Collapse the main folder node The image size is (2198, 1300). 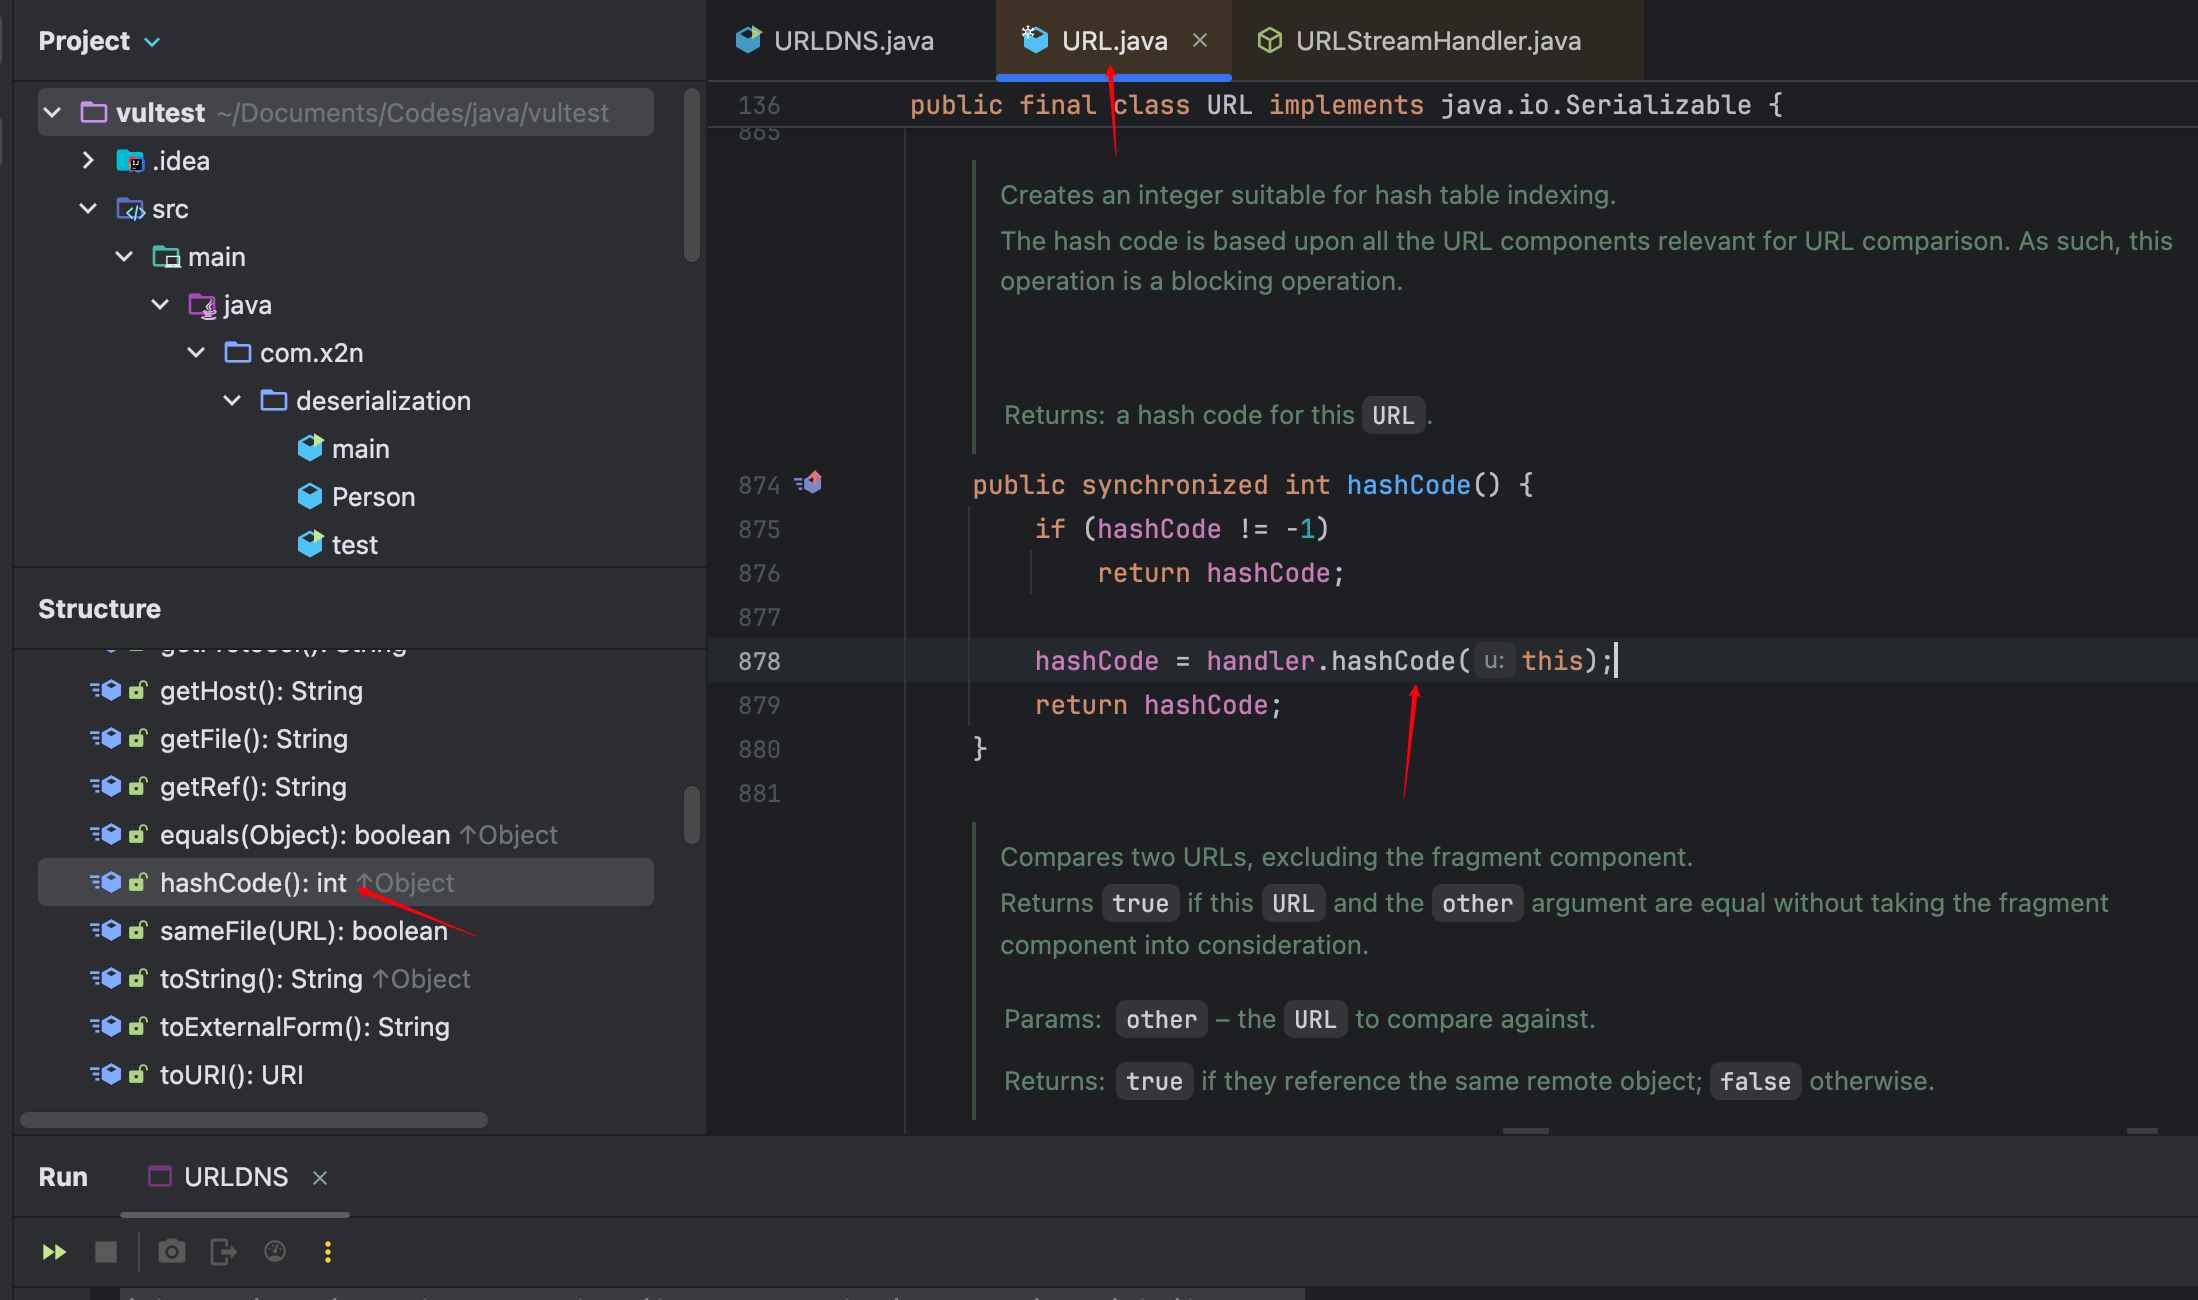click(124, 256)
